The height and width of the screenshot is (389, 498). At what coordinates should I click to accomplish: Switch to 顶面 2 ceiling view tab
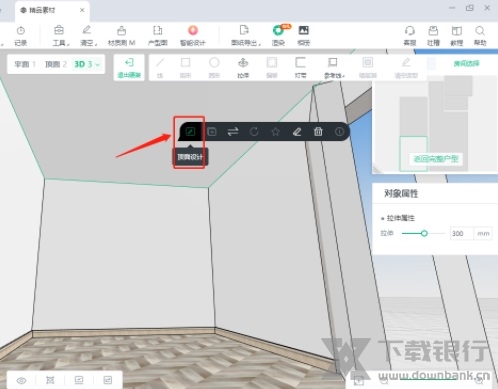click(56, 64)
